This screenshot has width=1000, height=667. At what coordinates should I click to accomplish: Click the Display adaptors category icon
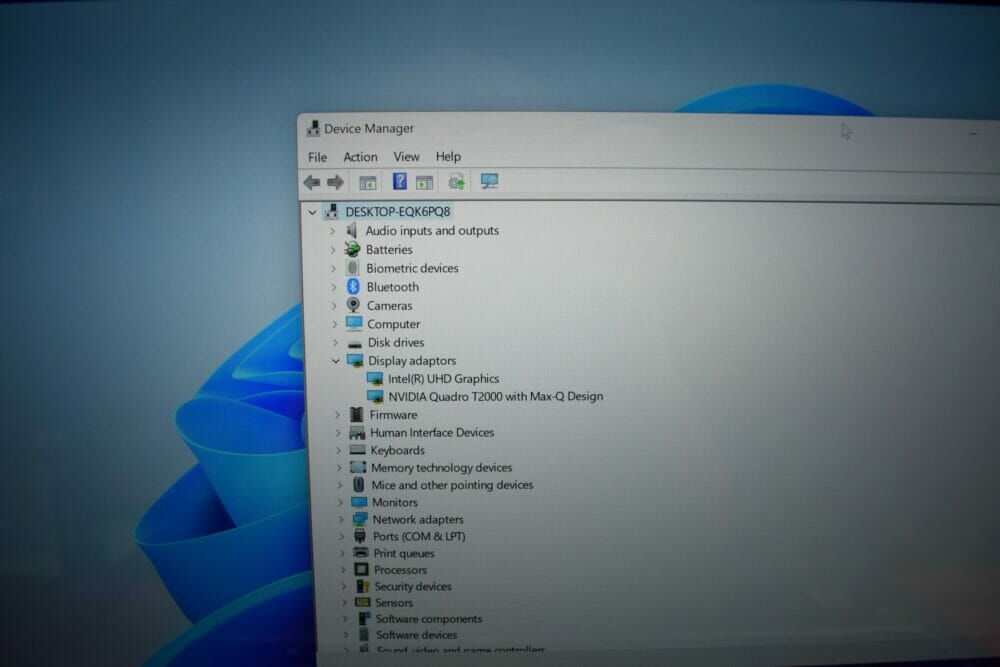[x=355, y=360]
